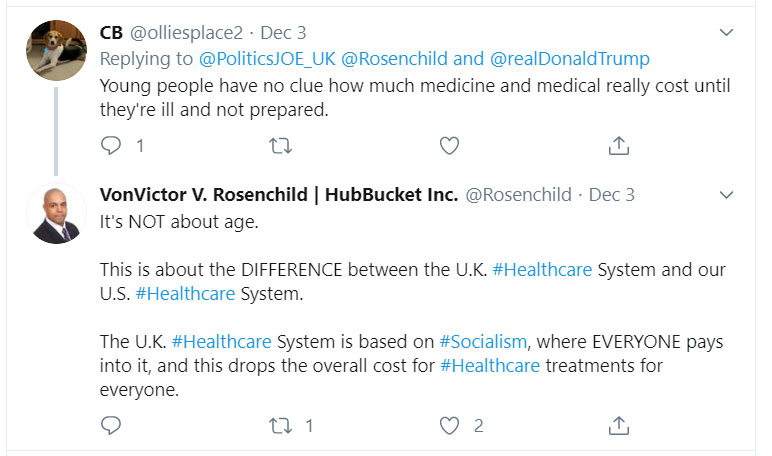Open #Healthcare hashtag after U.K.
This screenshot has height=456, width=772.
(542, 270)
